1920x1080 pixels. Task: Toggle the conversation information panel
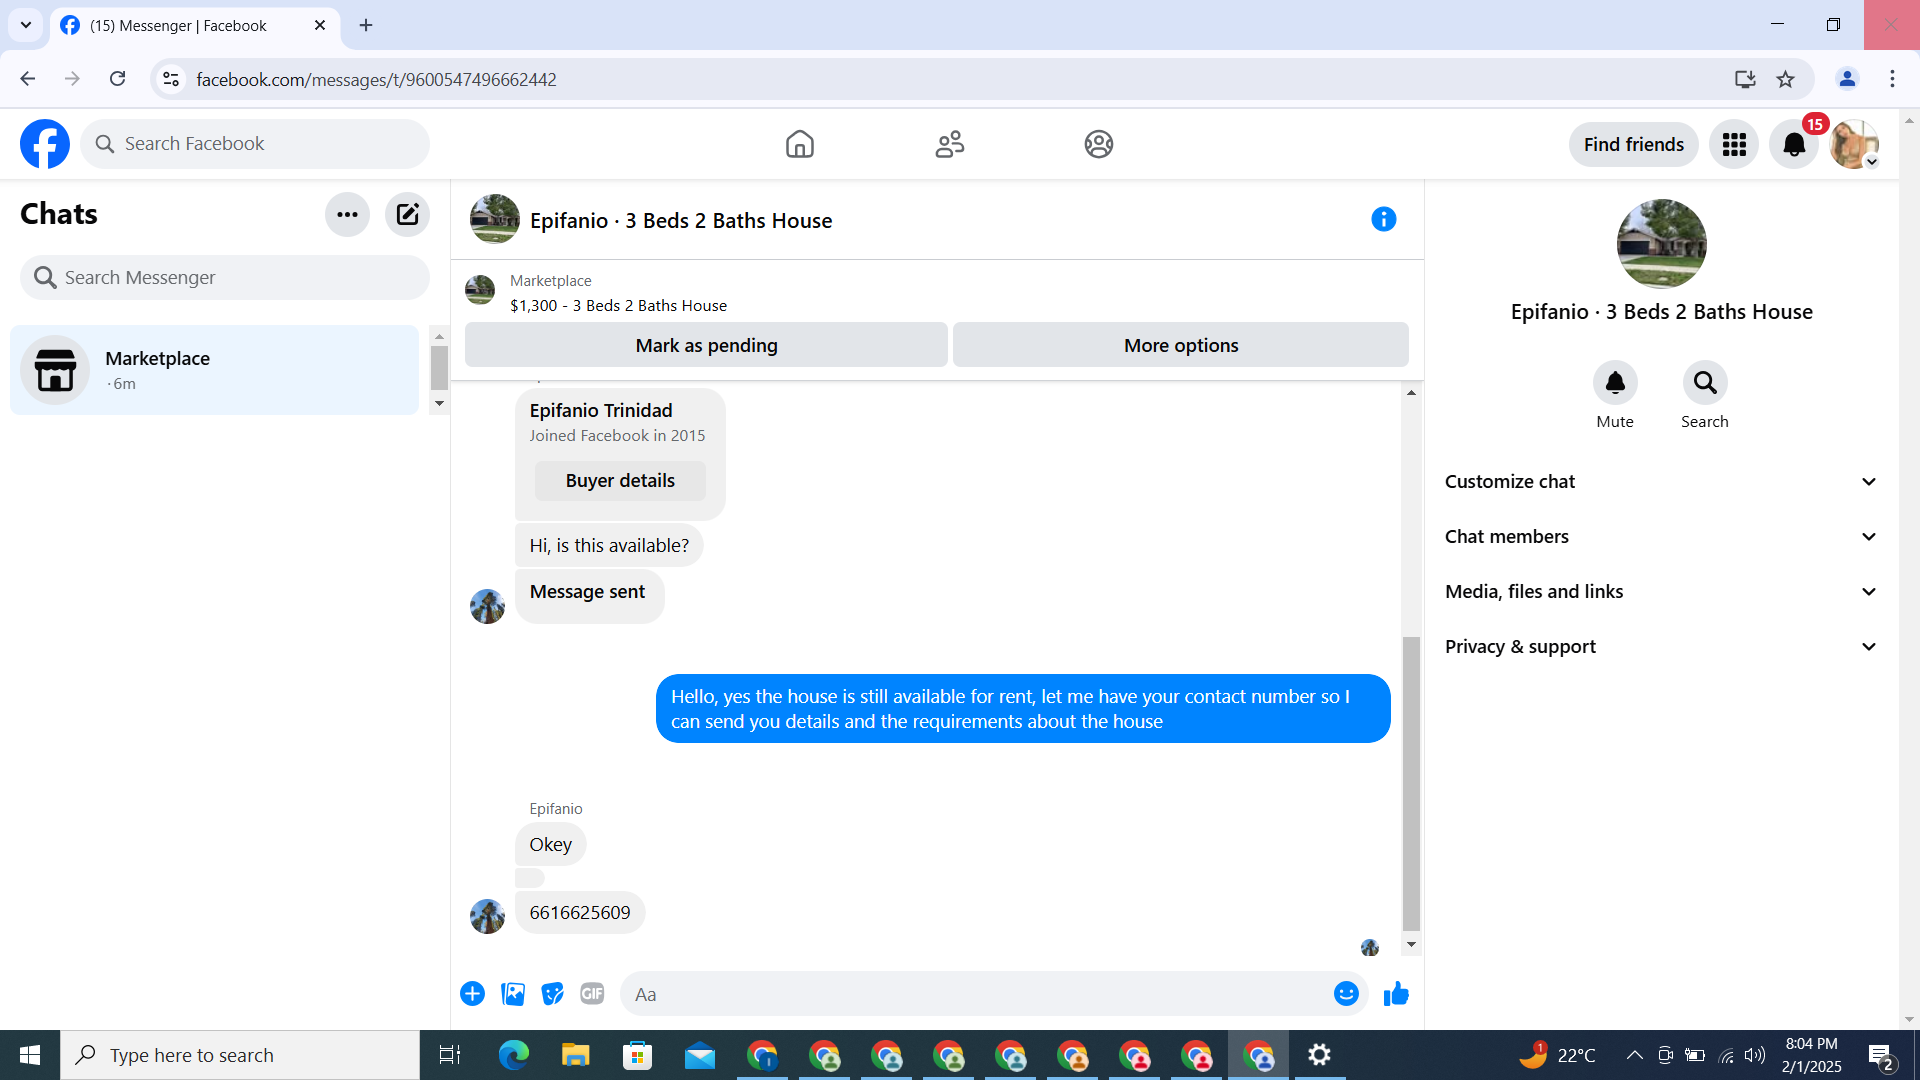coord(1383,219)
